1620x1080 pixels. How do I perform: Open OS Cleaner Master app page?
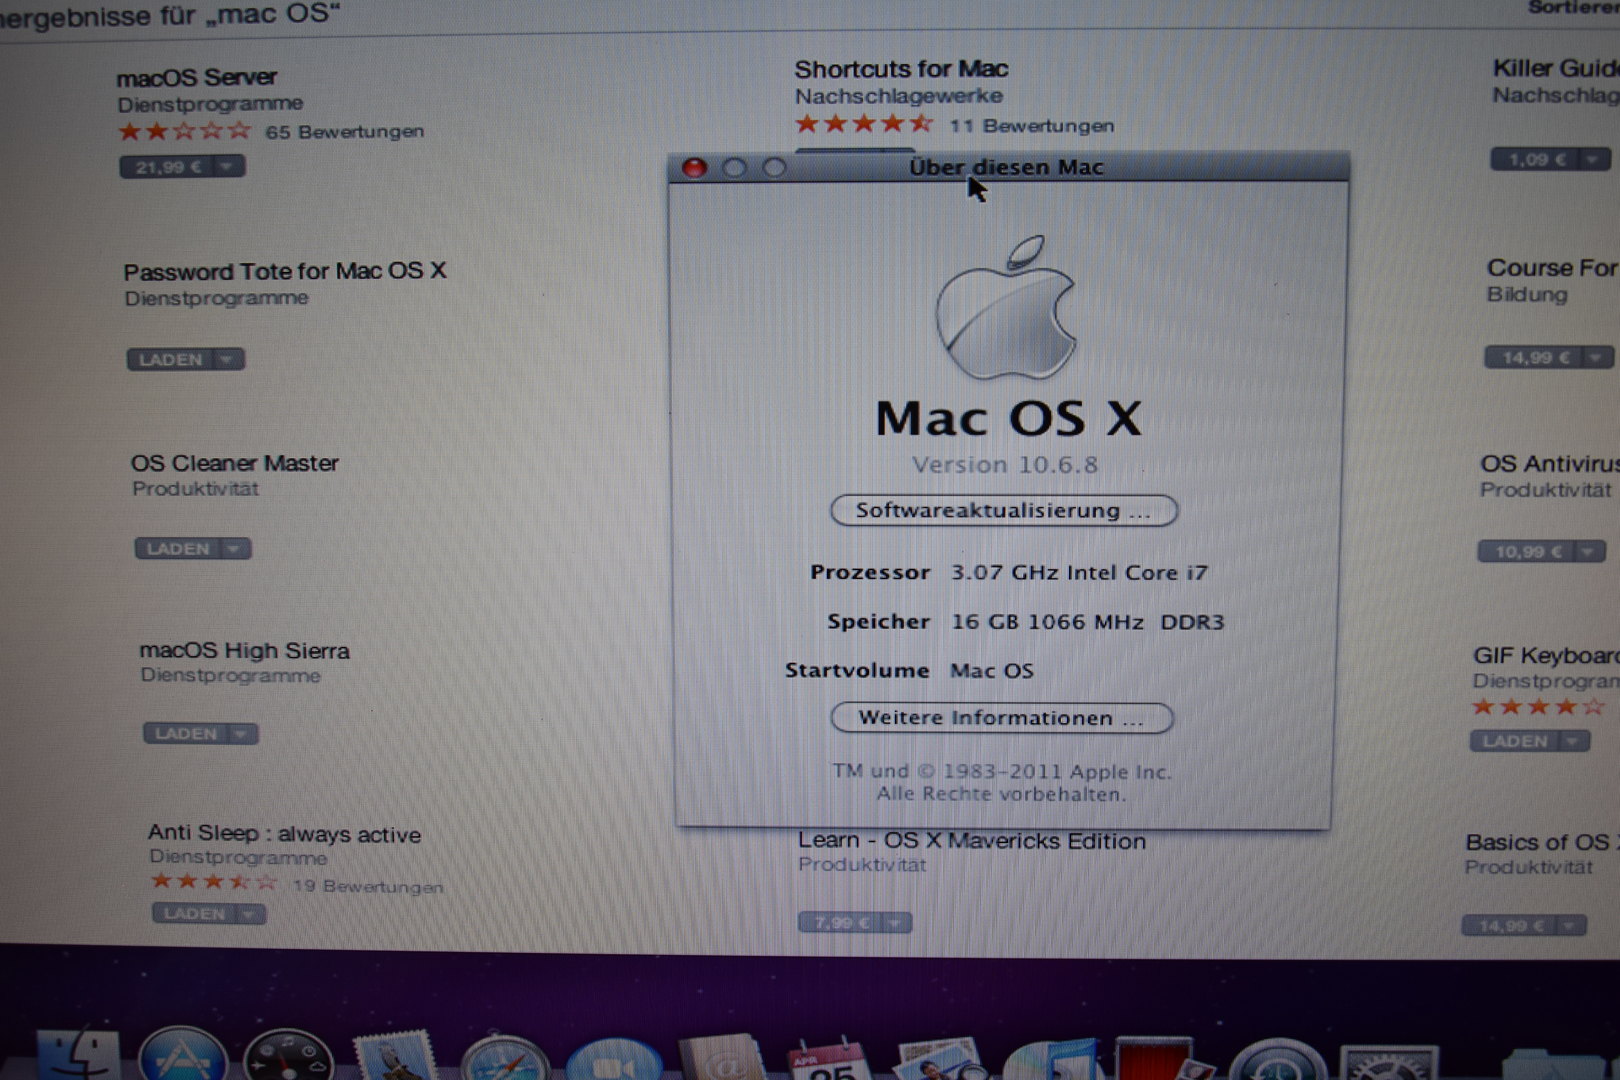[x=235, y=463]
